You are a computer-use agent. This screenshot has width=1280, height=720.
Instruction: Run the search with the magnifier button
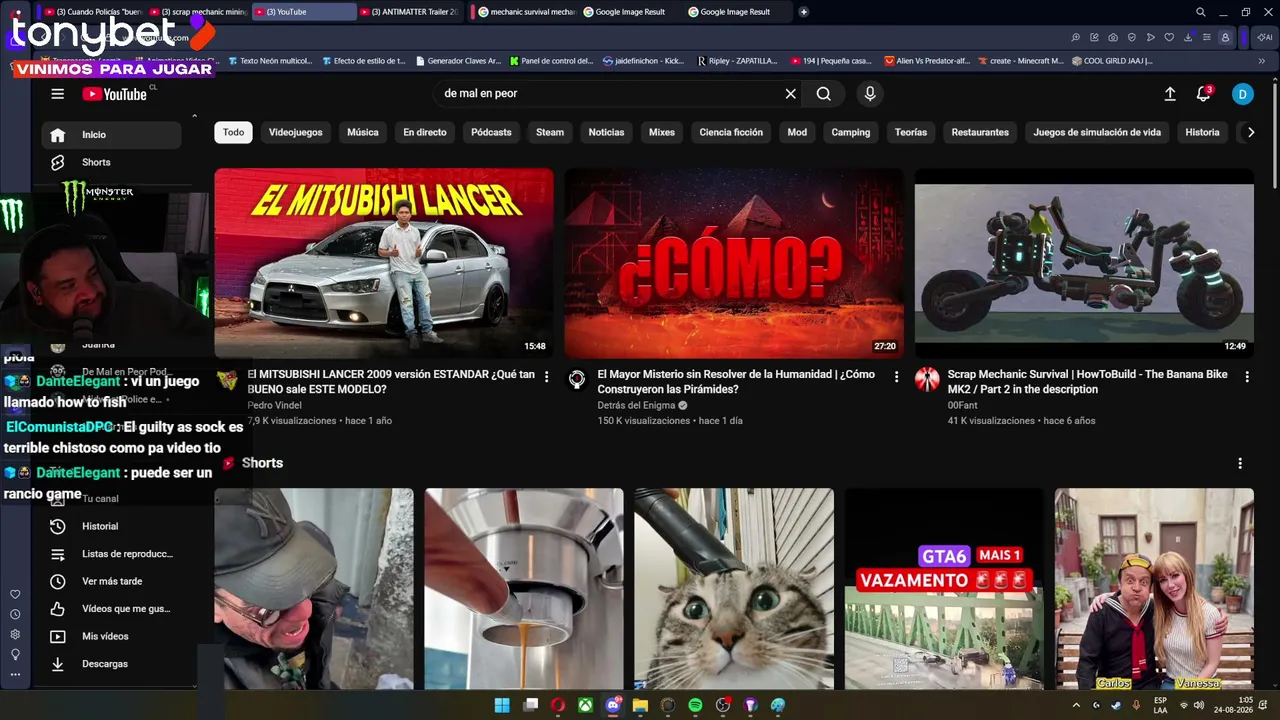coord(823,94)
